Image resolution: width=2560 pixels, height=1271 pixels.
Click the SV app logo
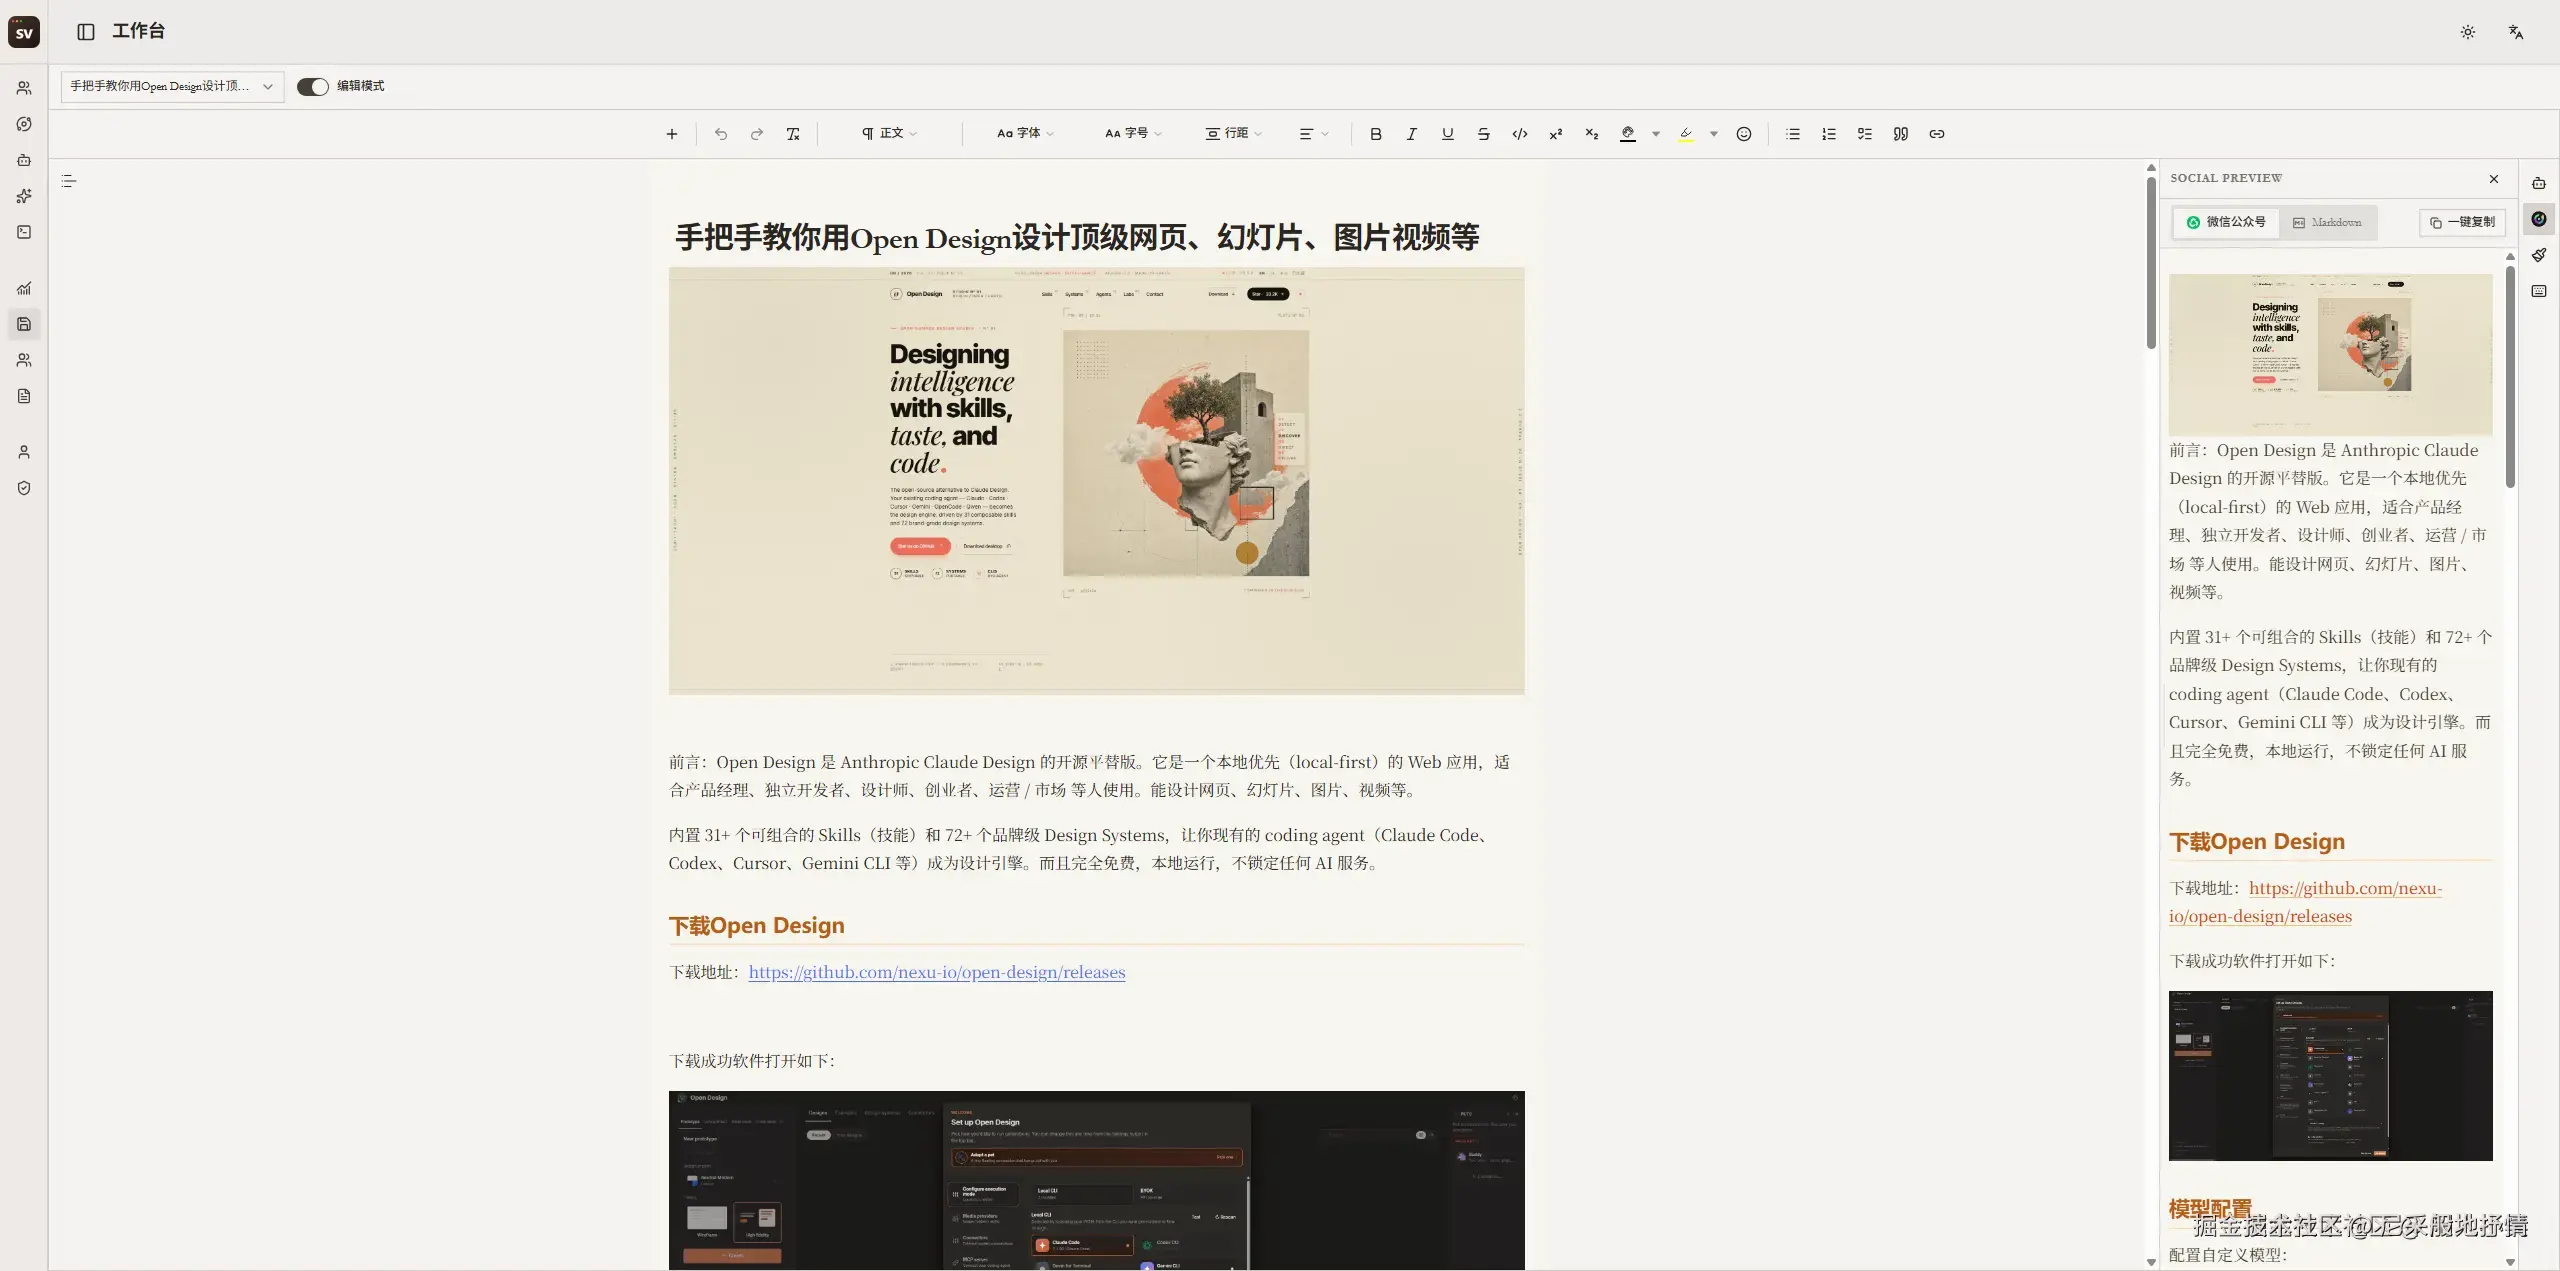click(24, 32)
